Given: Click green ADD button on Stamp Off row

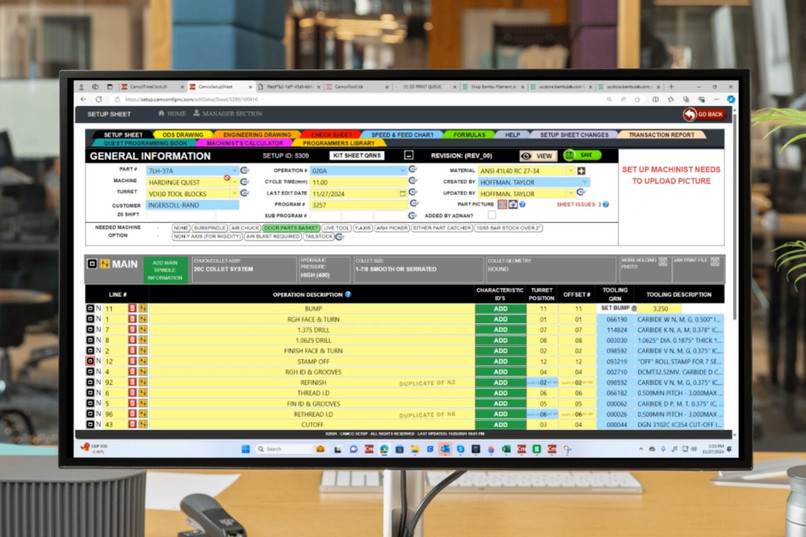Looking at the screenshot, I should [x=501, y=361].
